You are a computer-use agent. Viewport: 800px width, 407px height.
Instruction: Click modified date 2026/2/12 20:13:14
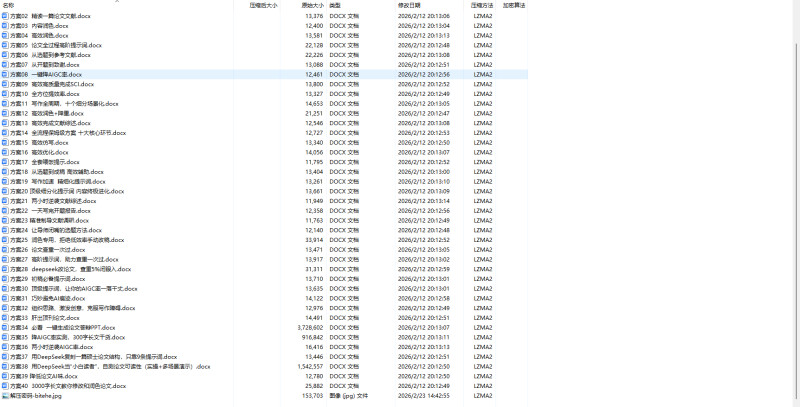pyautogui.click(x=424, y=201)
